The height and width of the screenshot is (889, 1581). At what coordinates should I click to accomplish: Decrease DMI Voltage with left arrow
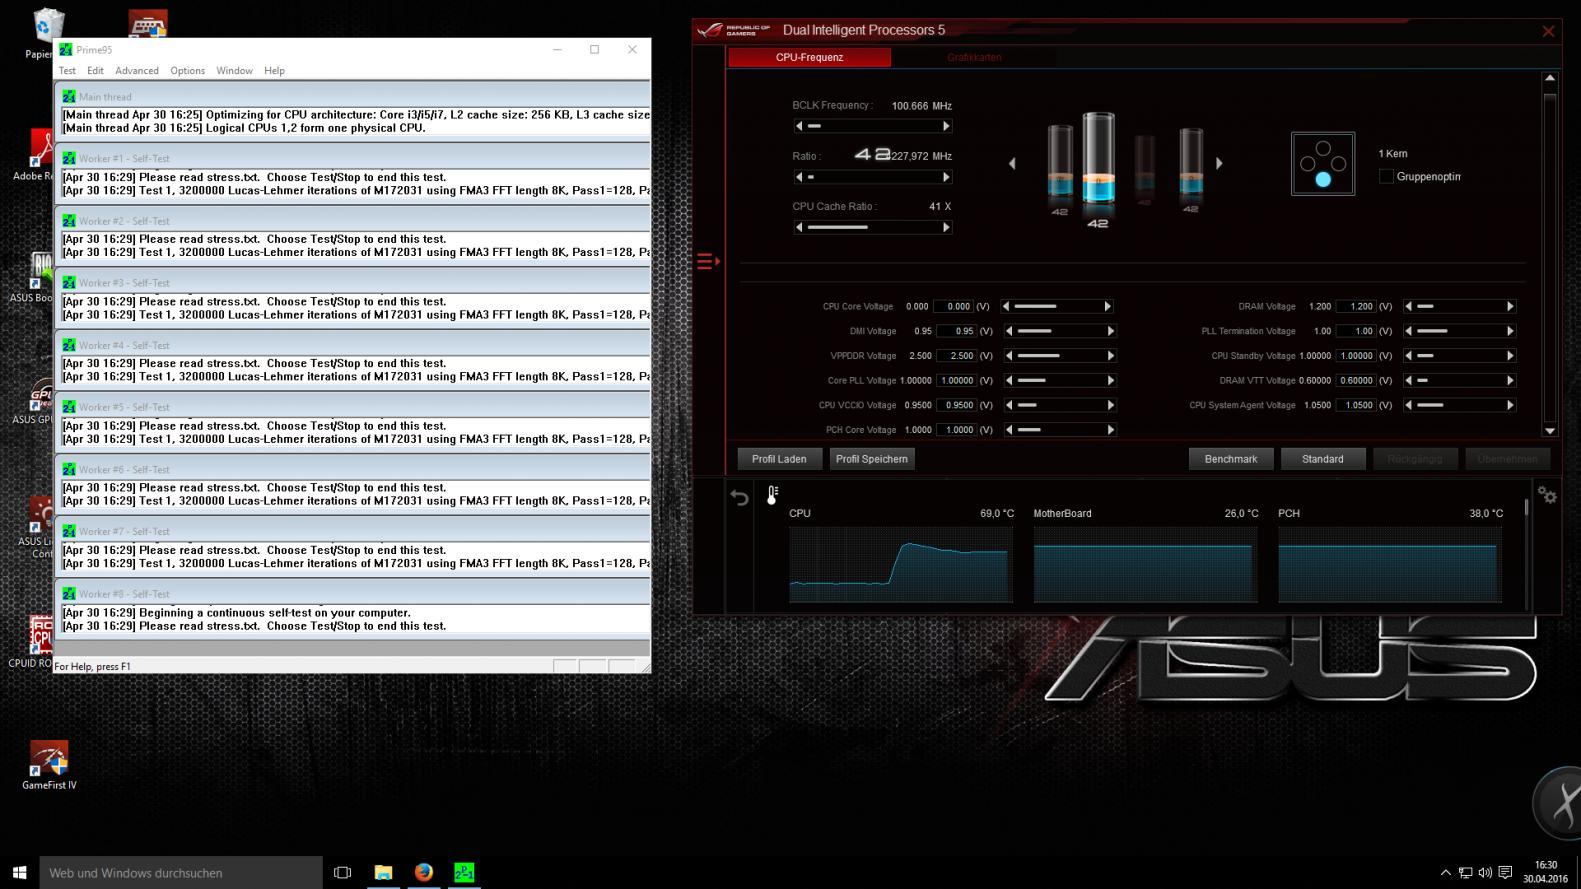click(1009, 331)
